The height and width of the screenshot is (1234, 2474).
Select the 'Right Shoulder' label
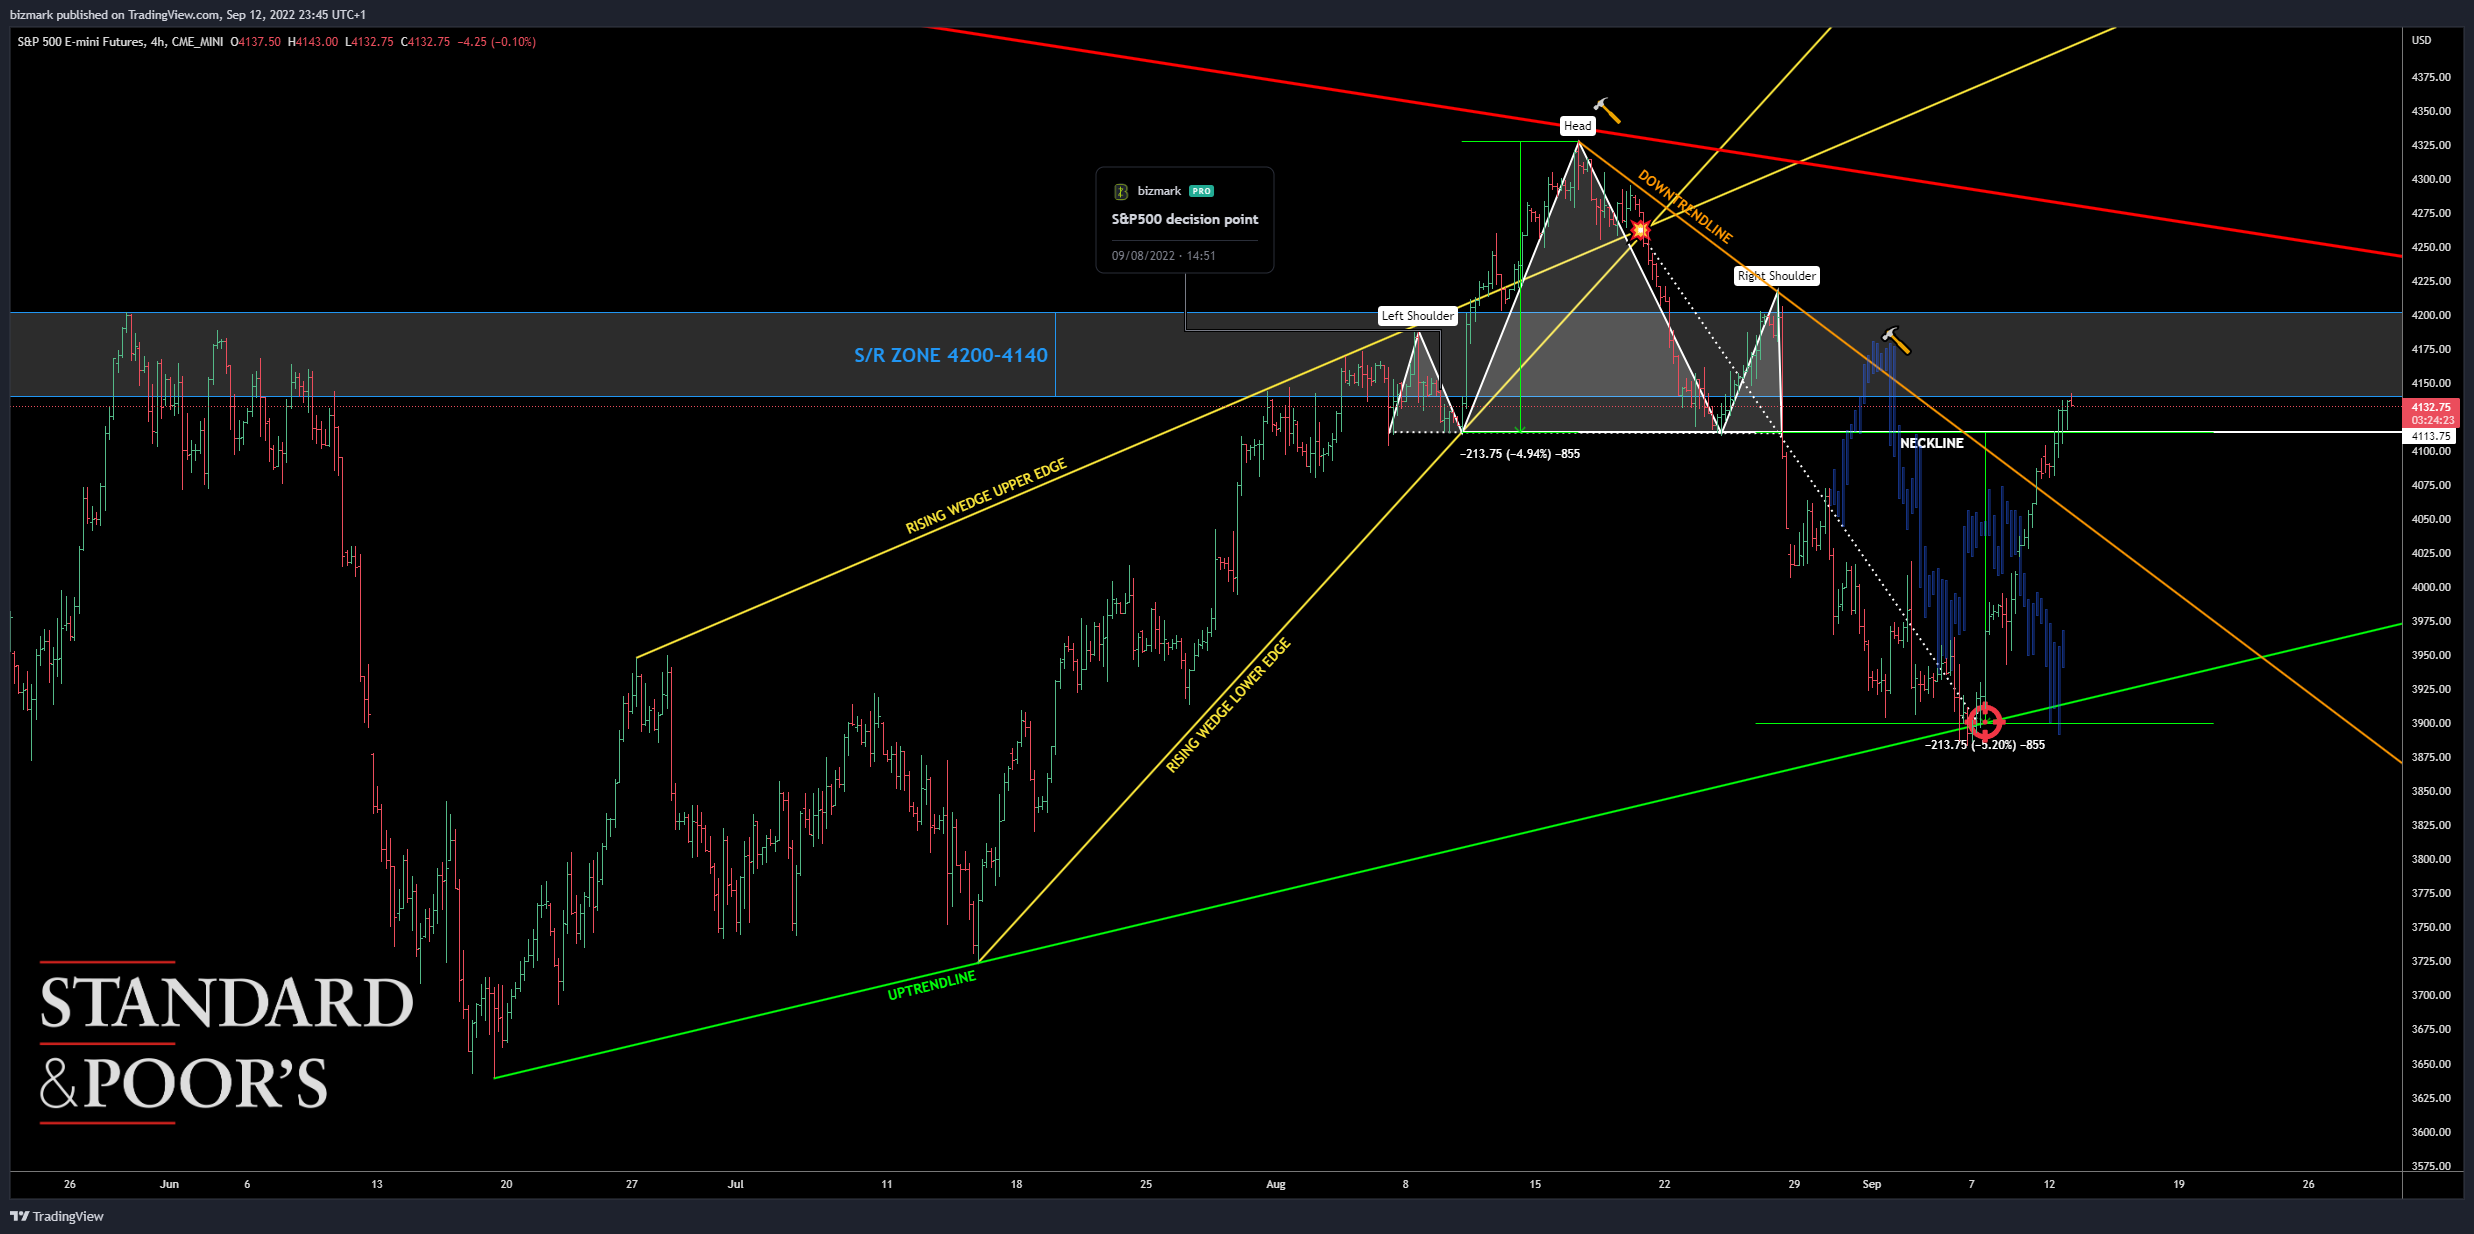pos(1776,276)
